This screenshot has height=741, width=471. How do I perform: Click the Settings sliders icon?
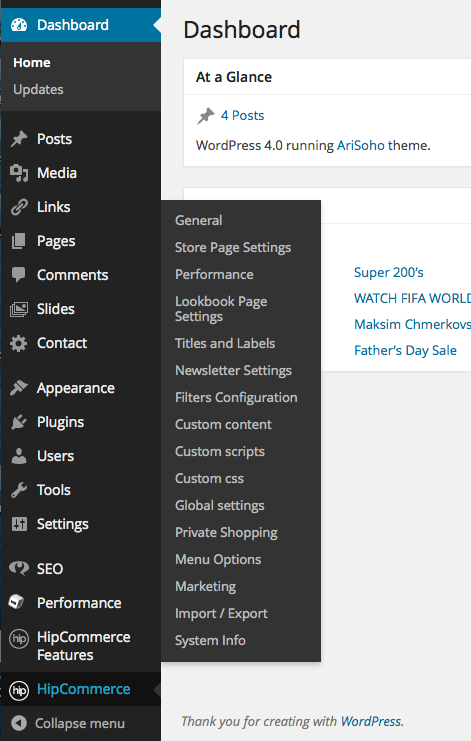19,524
